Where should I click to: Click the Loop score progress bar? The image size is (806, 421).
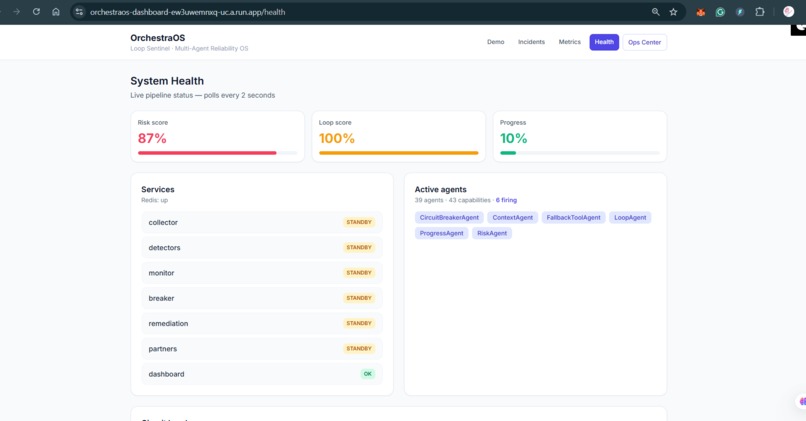398,153
